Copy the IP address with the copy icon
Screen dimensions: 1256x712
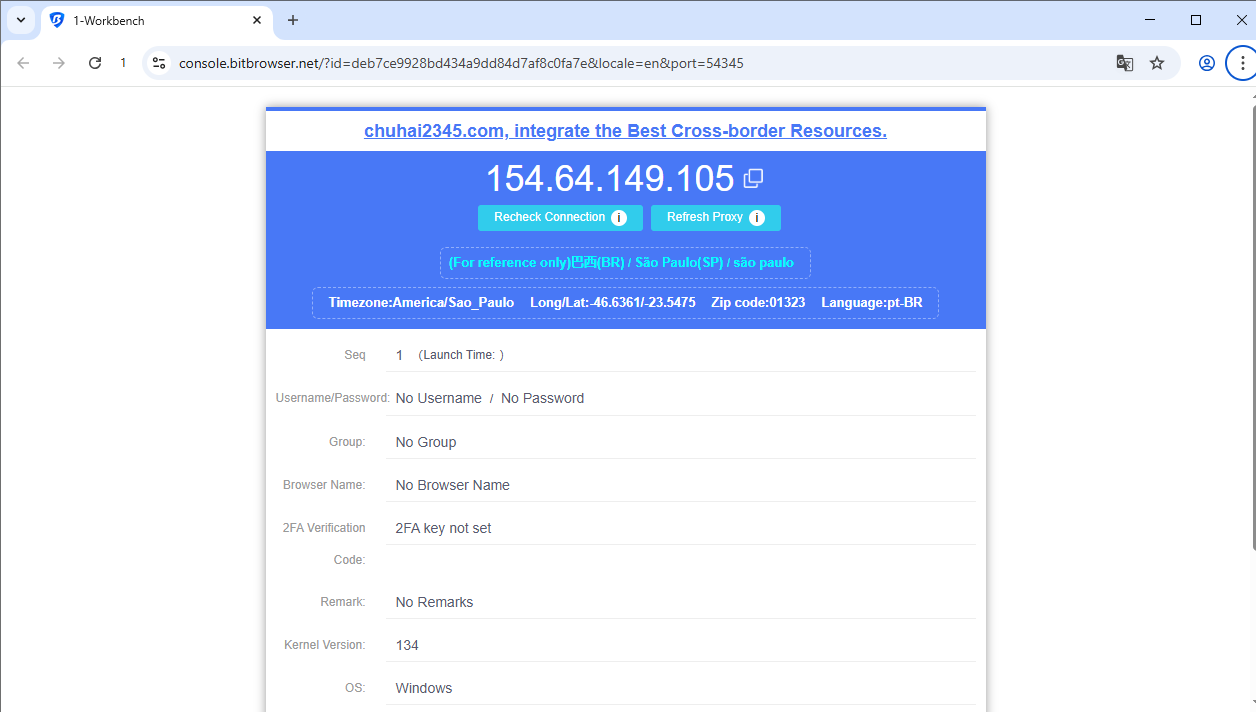(754, 179)
